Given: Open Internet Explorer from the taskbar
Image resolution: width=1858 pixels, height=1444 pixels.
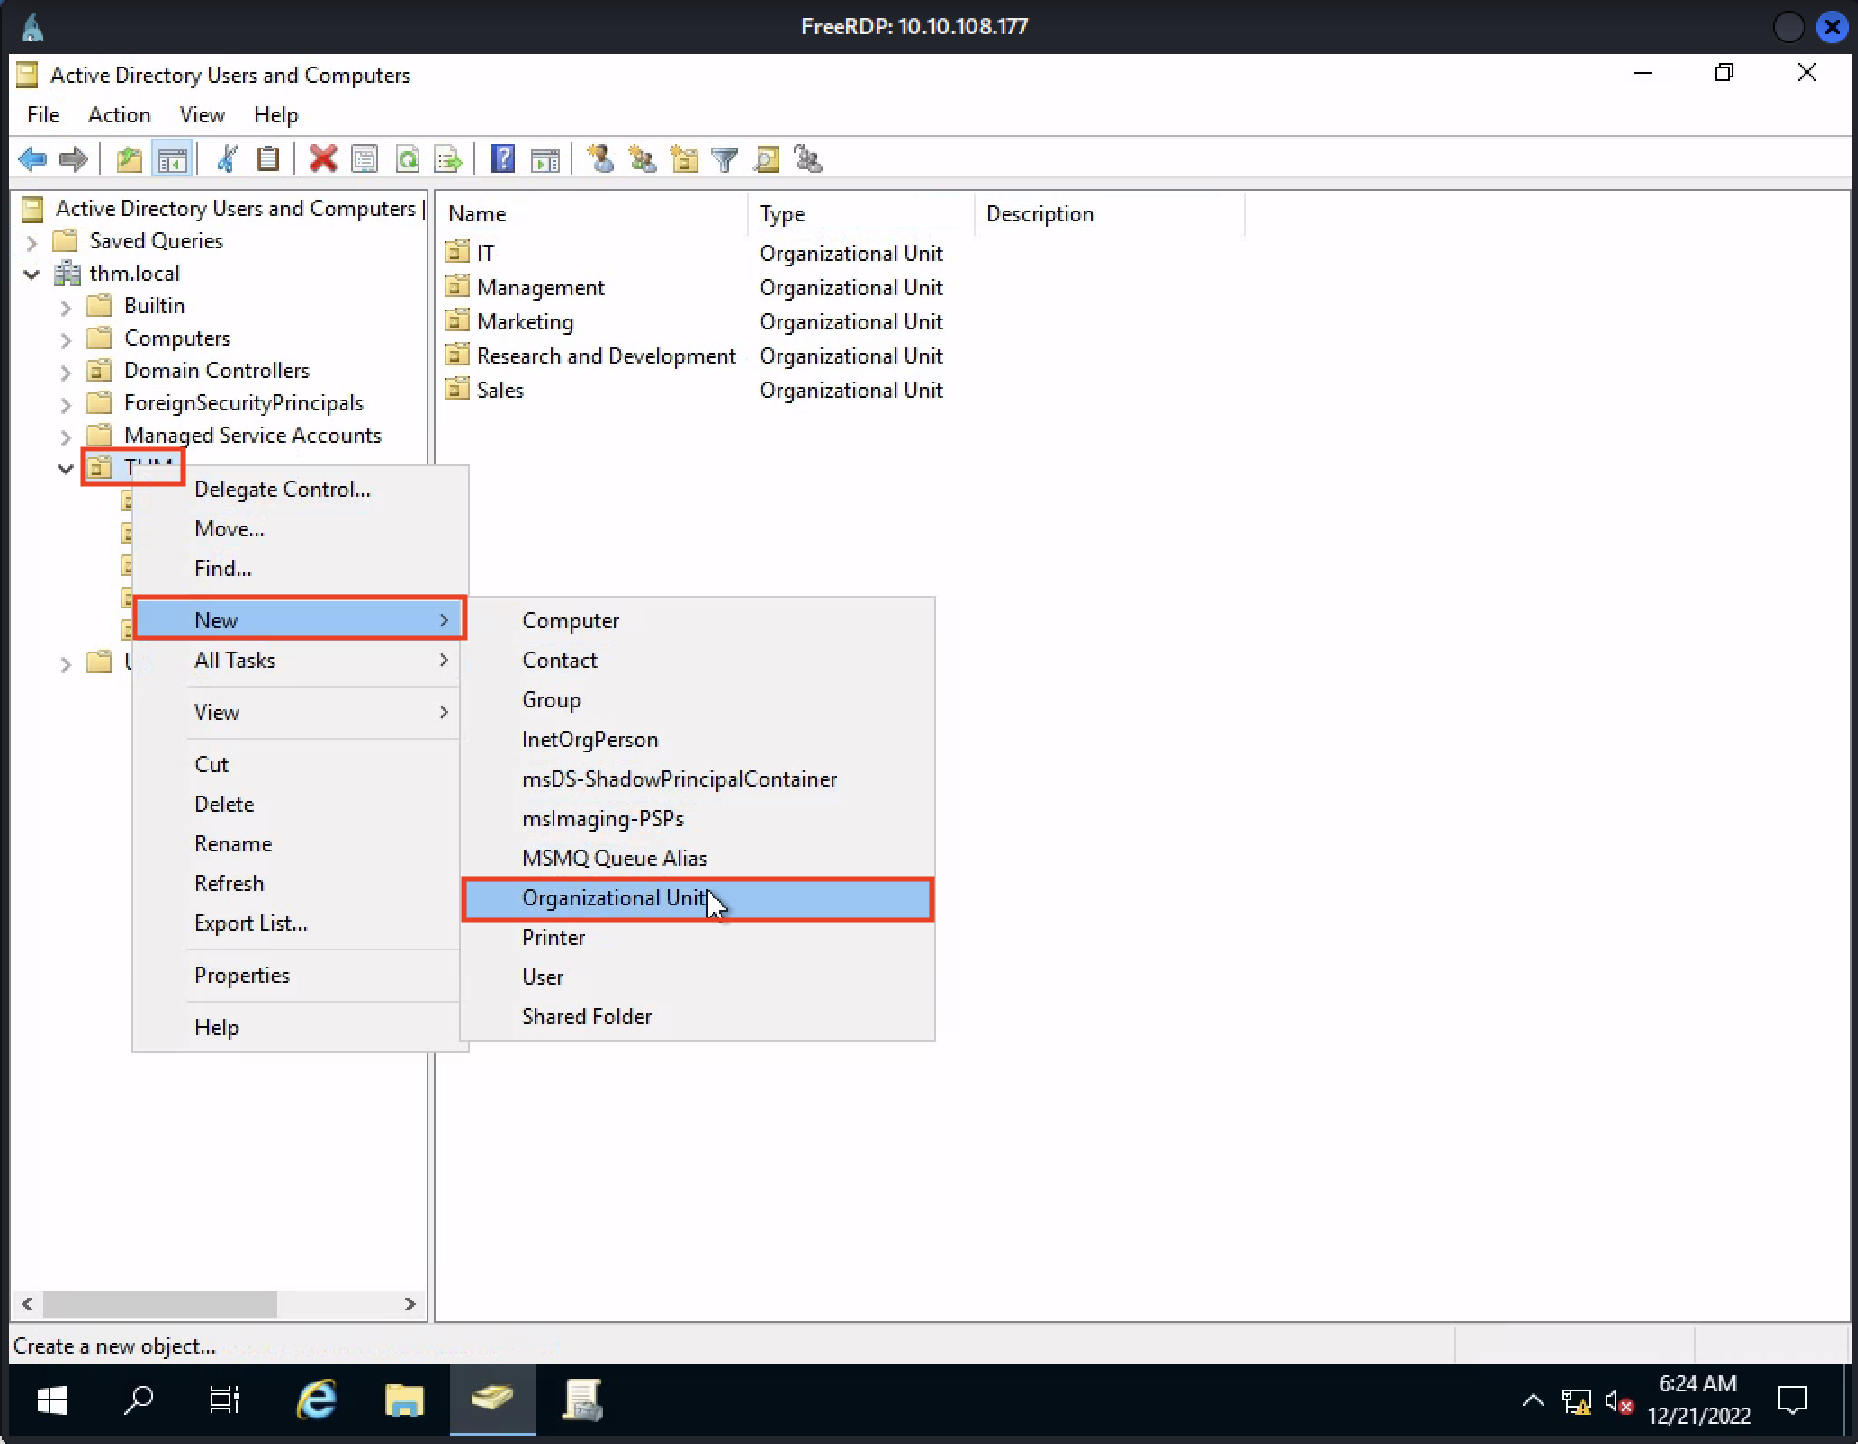Looking at the screenshot, I should click(x=317, y=1400).
